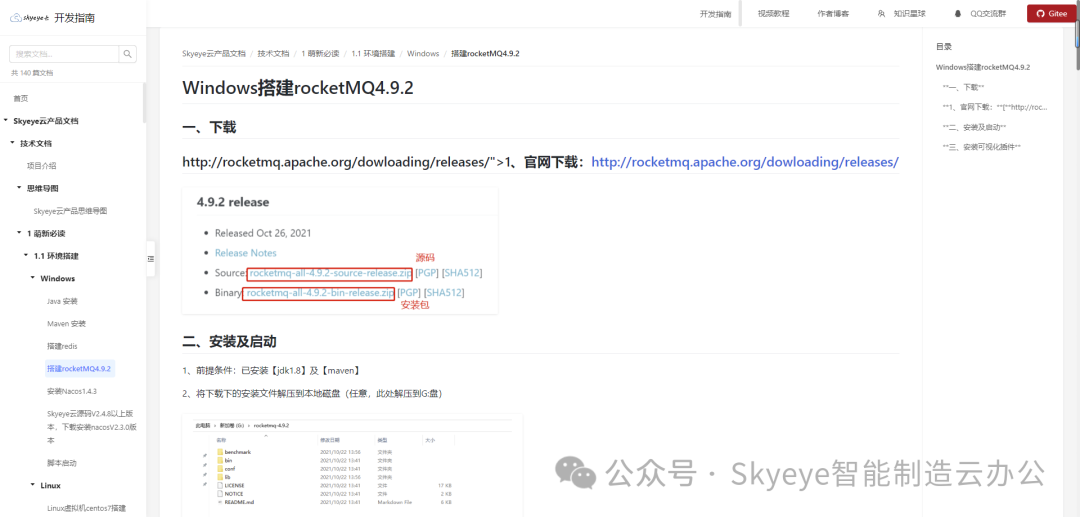Click the 二、安装及启动 heading
This screenshot has width=1080, height=517.
(229, 341)
